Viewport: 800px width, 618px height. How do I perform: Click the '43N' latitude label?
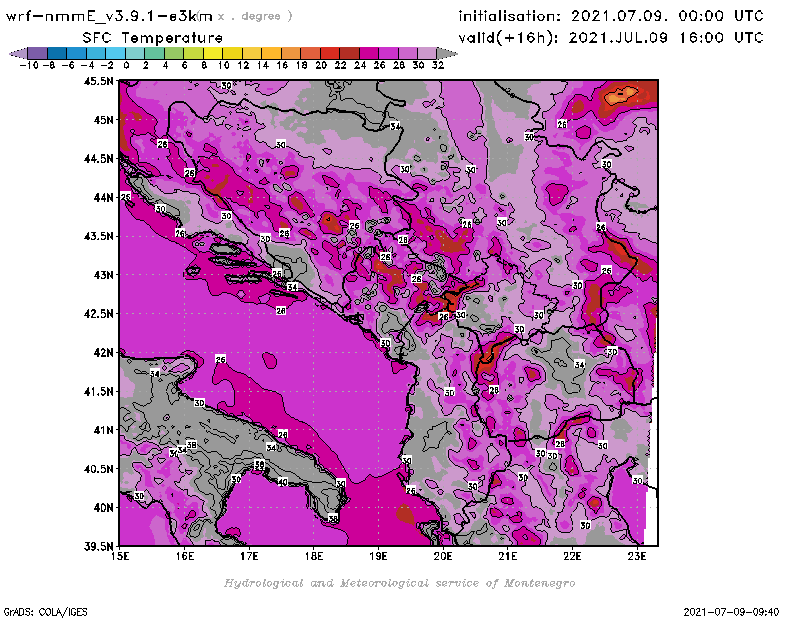pos(103,275)
